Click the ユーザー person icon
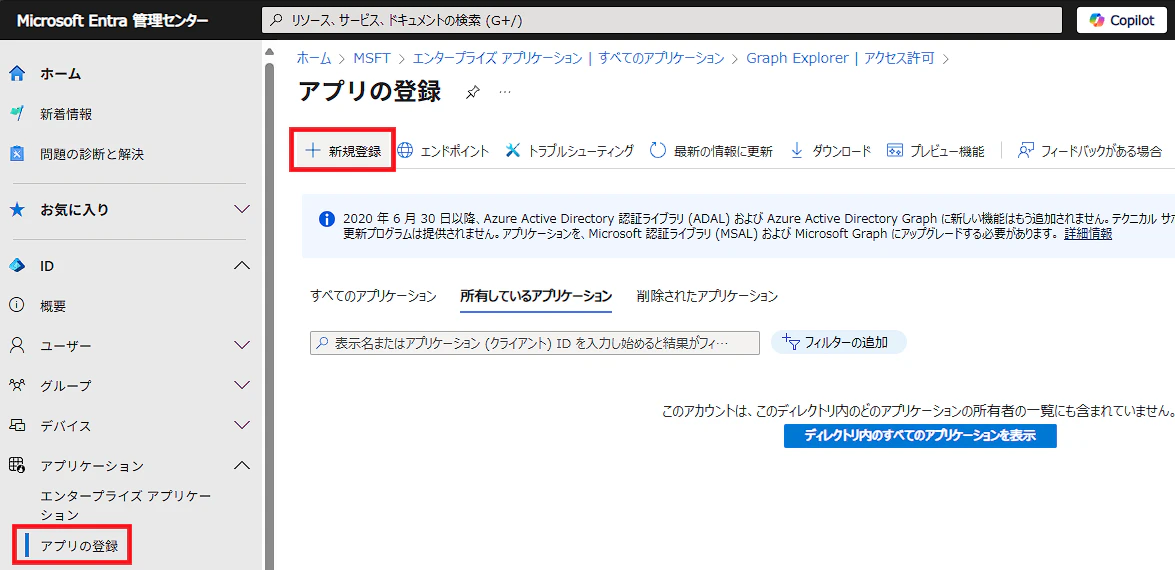The width and height of the screenshot is (1175, 570). point(16,346)
